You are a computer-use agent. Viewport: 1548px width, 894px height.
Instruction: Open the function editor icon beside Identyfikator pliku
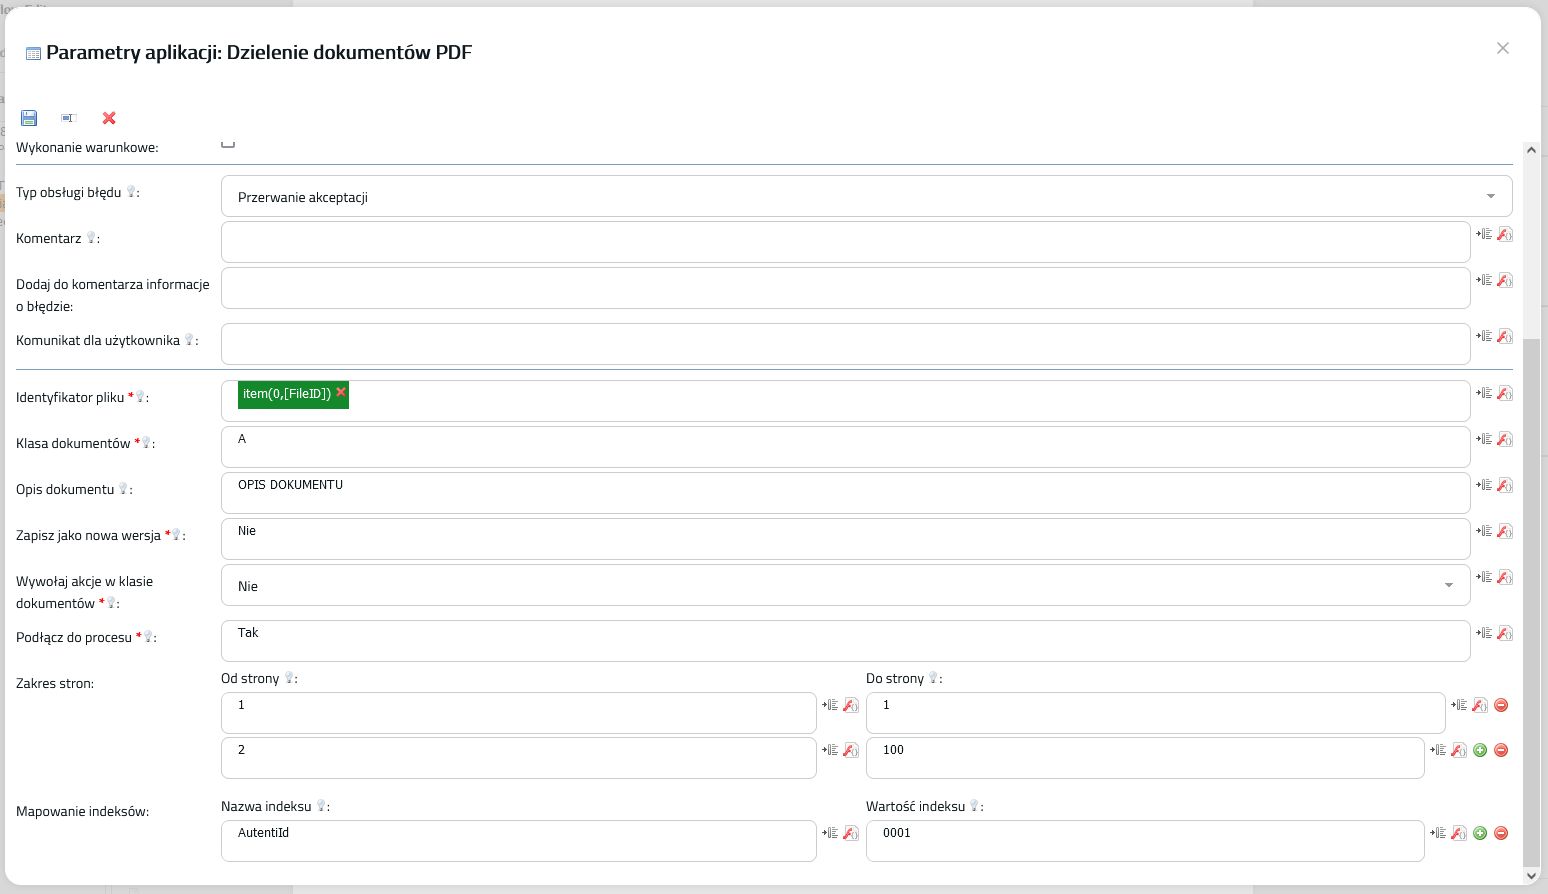(1504, 393)
